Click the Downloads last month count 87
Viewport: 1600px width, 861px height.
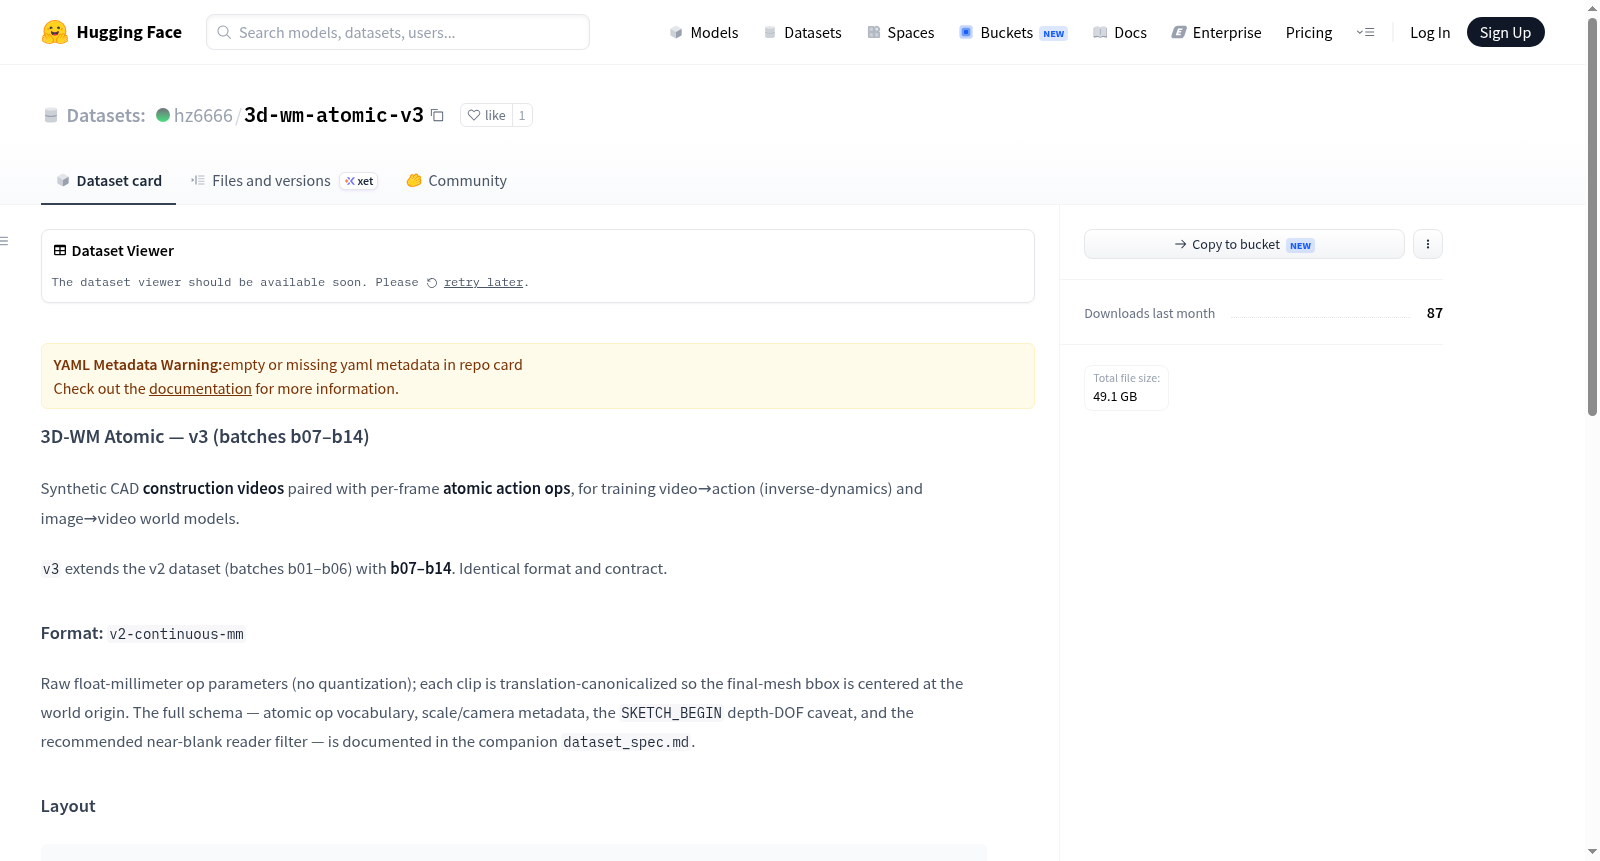[x=1435, y=313]
